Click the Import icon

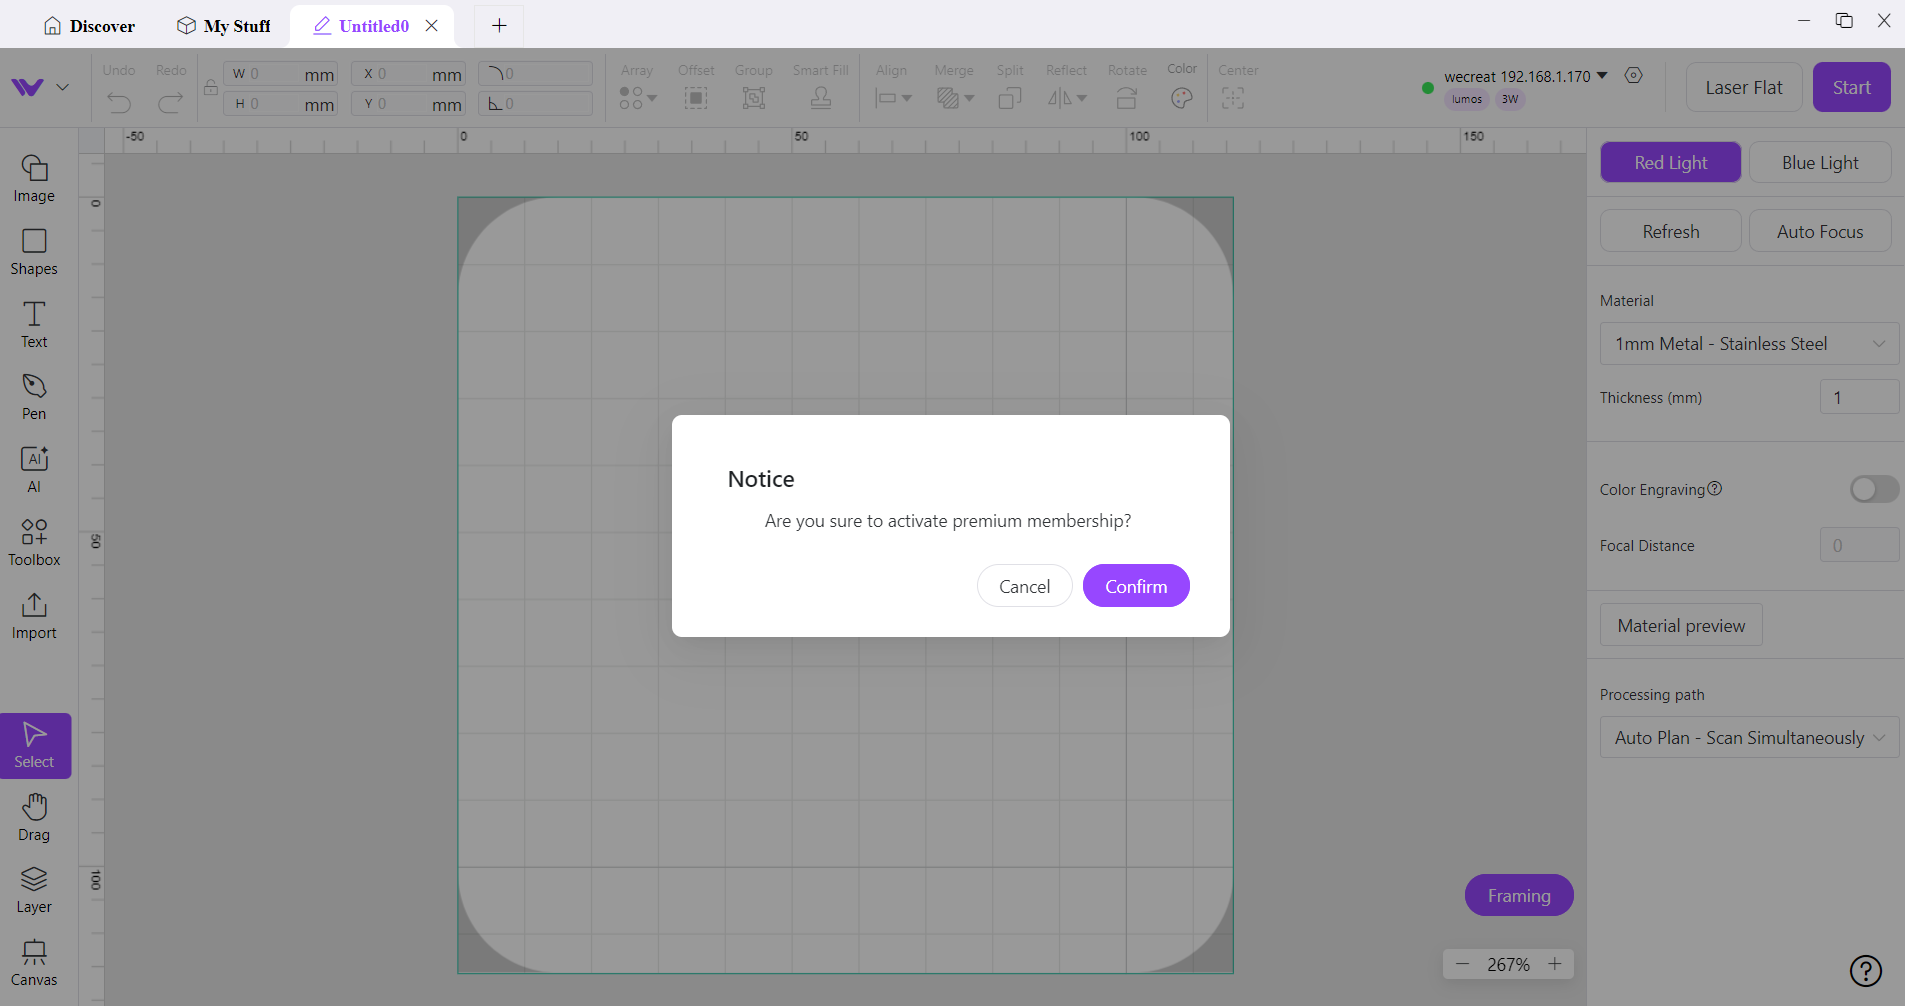[34, 615]
